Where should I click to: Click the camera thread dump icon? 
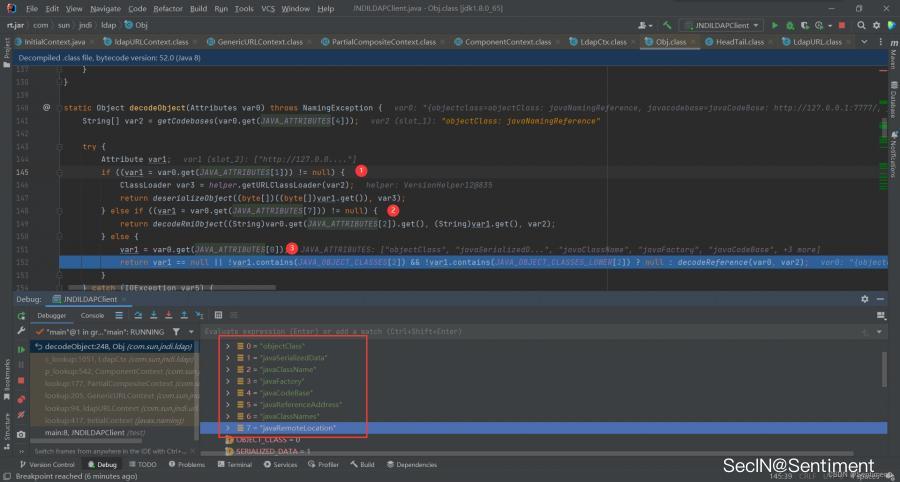point(21,434)
